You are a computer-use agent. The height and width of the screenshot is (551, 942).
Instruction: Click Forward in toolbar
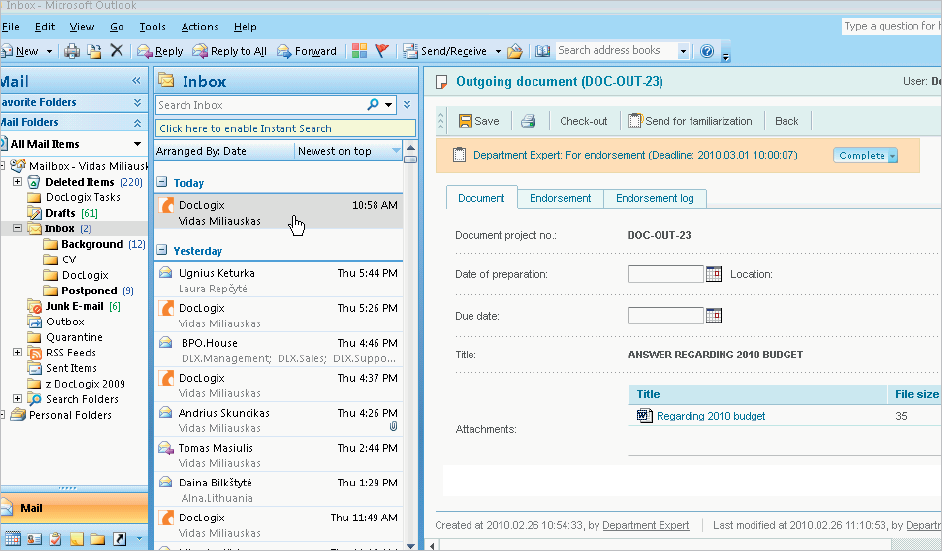(x=307, y=51)
